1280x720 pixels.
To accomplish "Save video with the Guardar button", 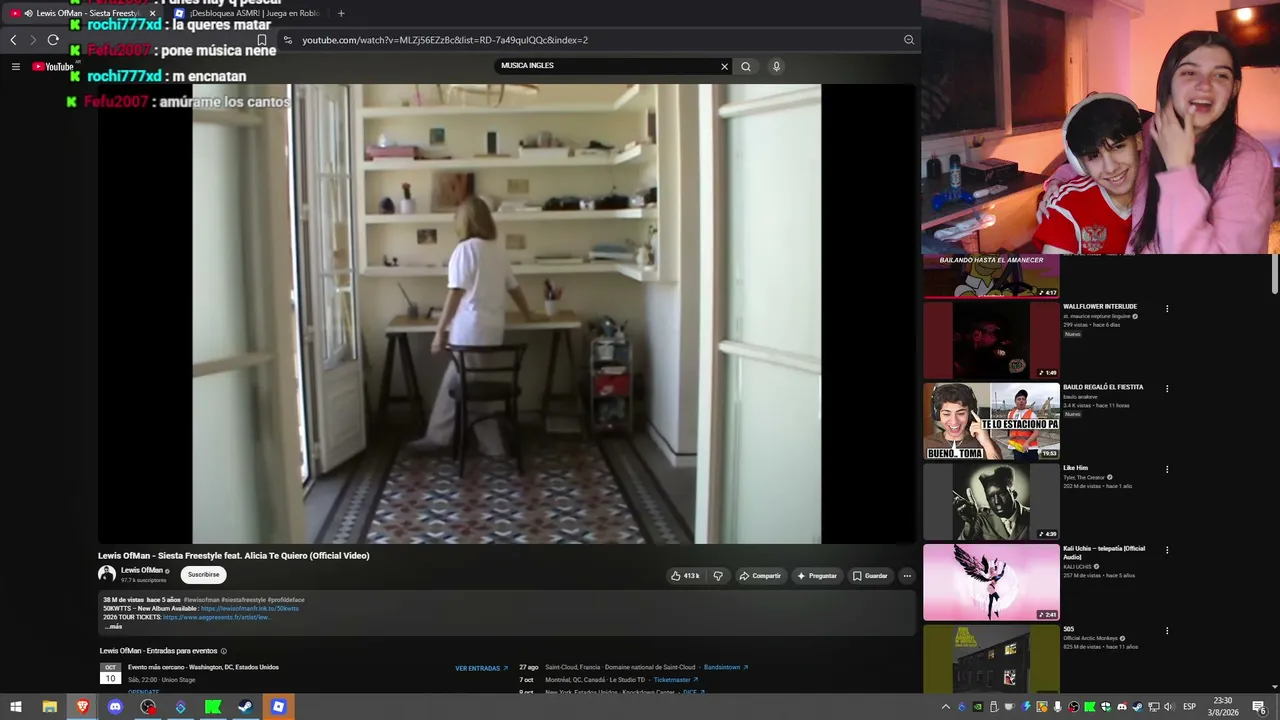I will 870,576.
